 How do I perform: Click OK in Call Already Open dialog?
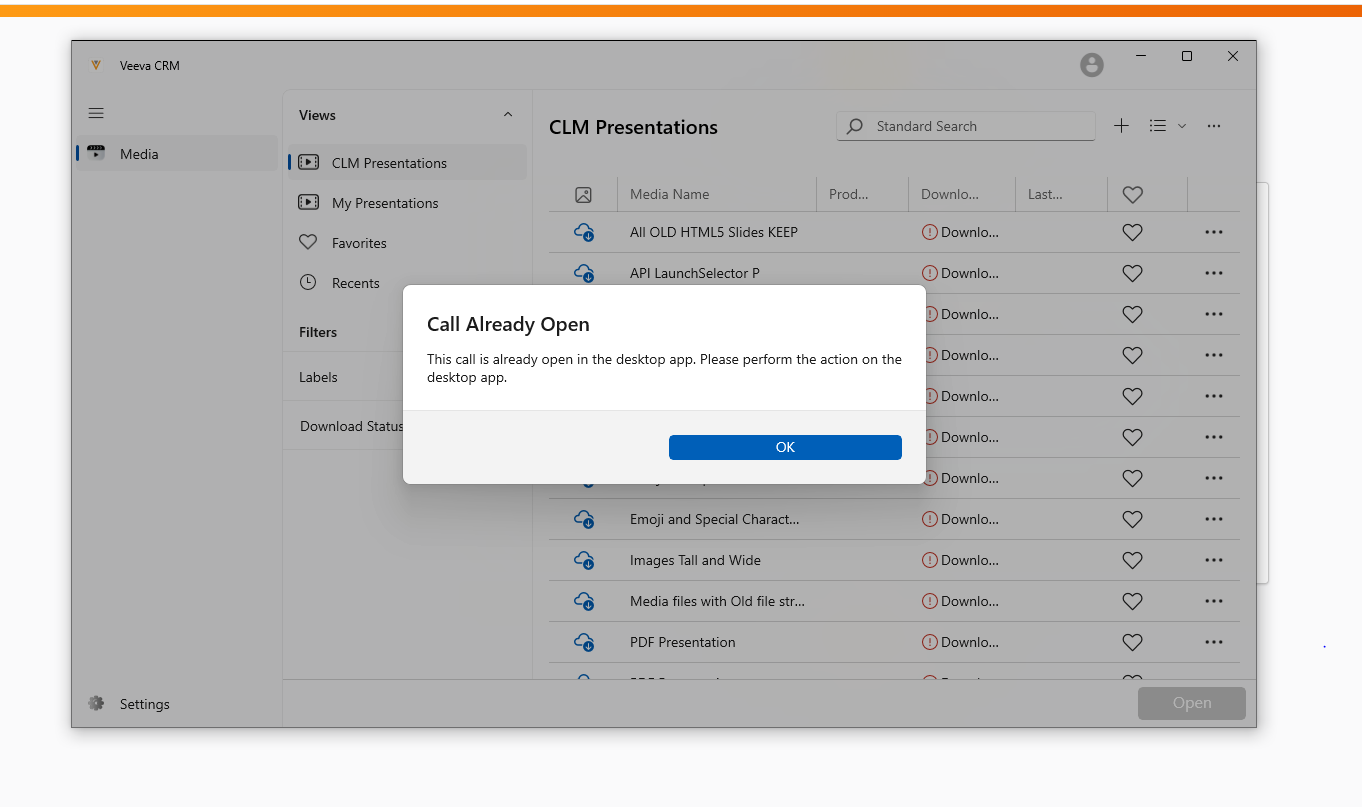(785, 447)
